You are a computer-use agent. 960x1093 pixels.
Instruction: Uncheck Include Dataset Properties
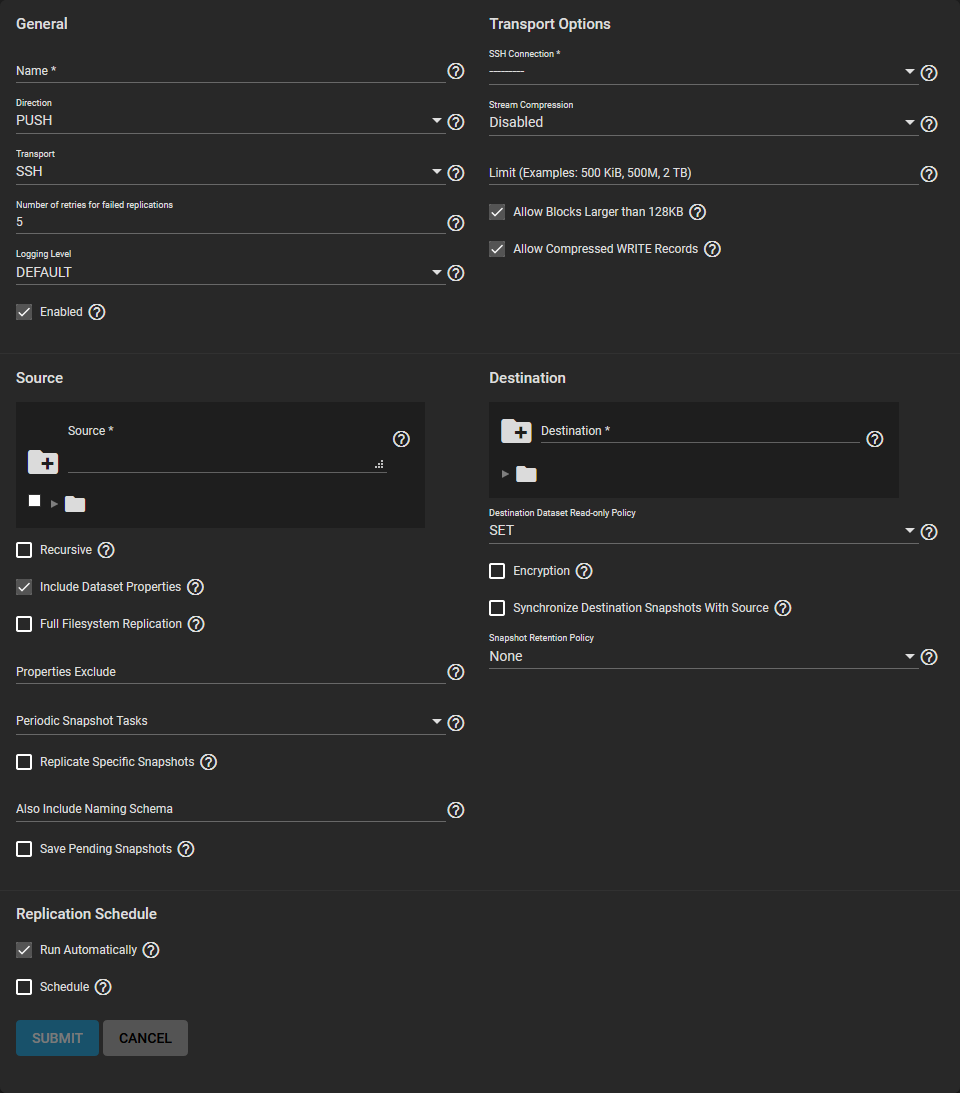pos(24,587)
